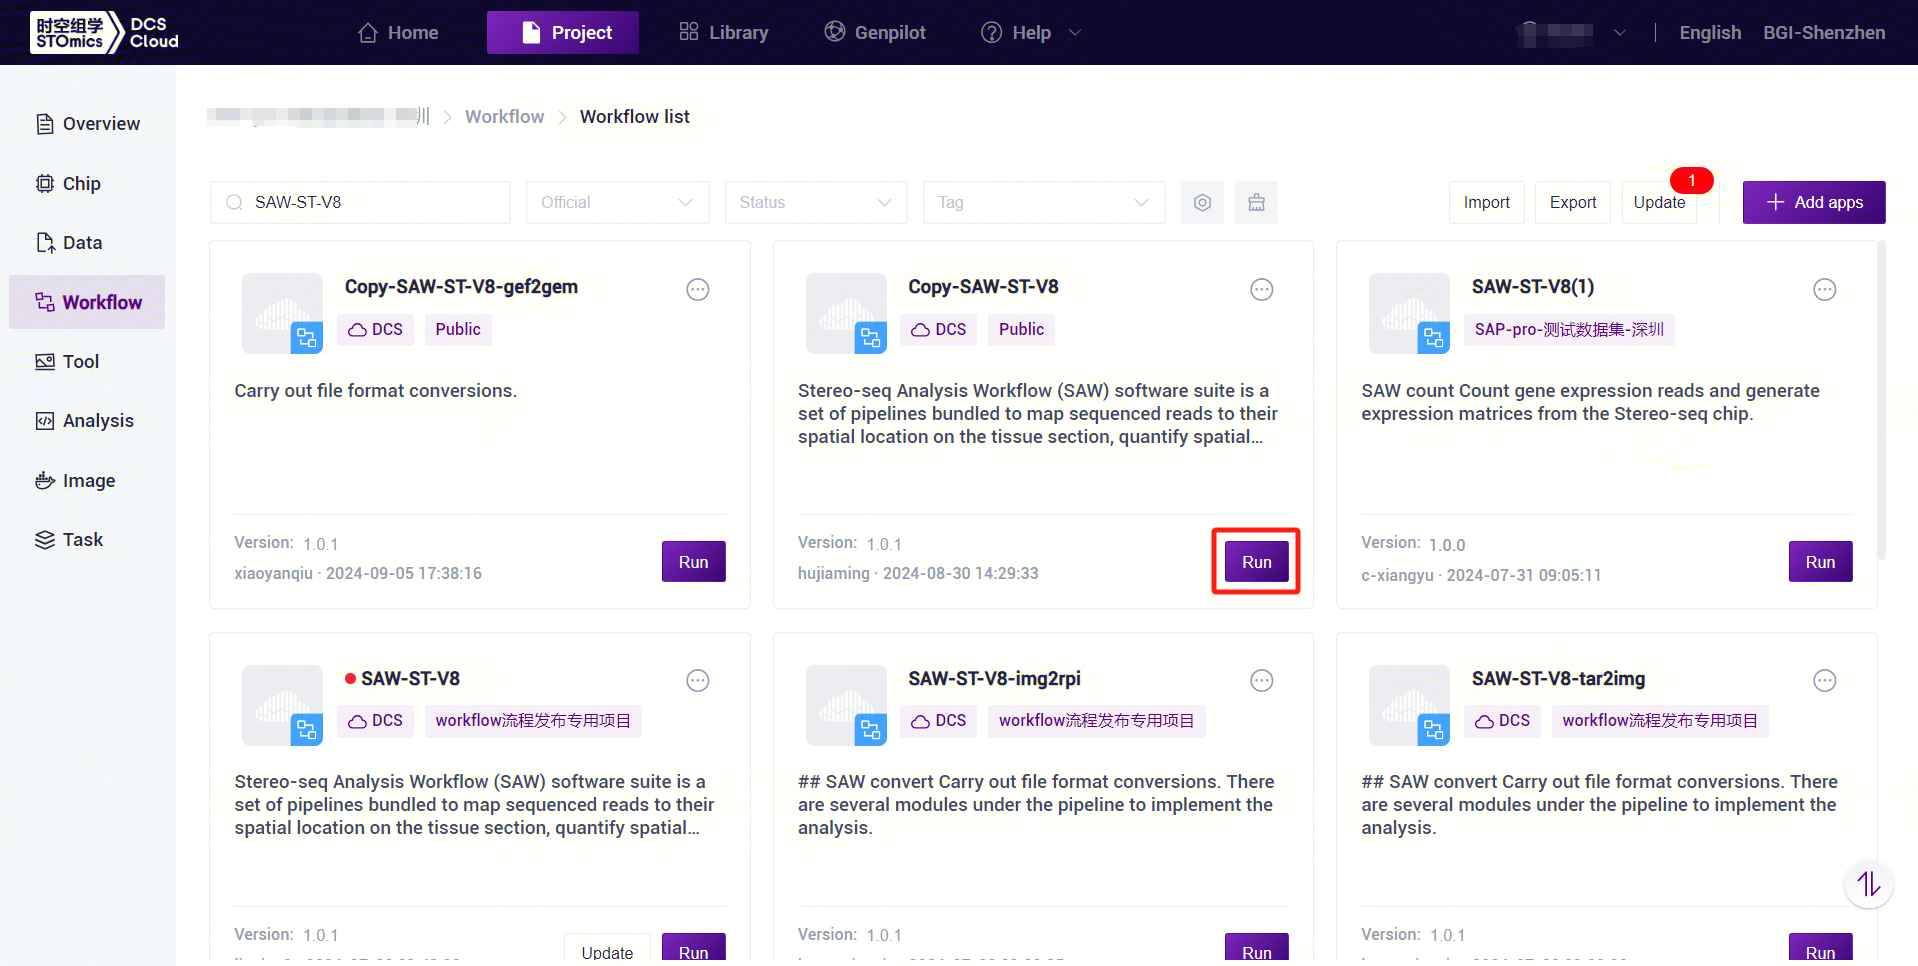The height and width of the screenshot is (966, 1918).
Task: Expand the Status filter dropdown
Action: (815, 203)
